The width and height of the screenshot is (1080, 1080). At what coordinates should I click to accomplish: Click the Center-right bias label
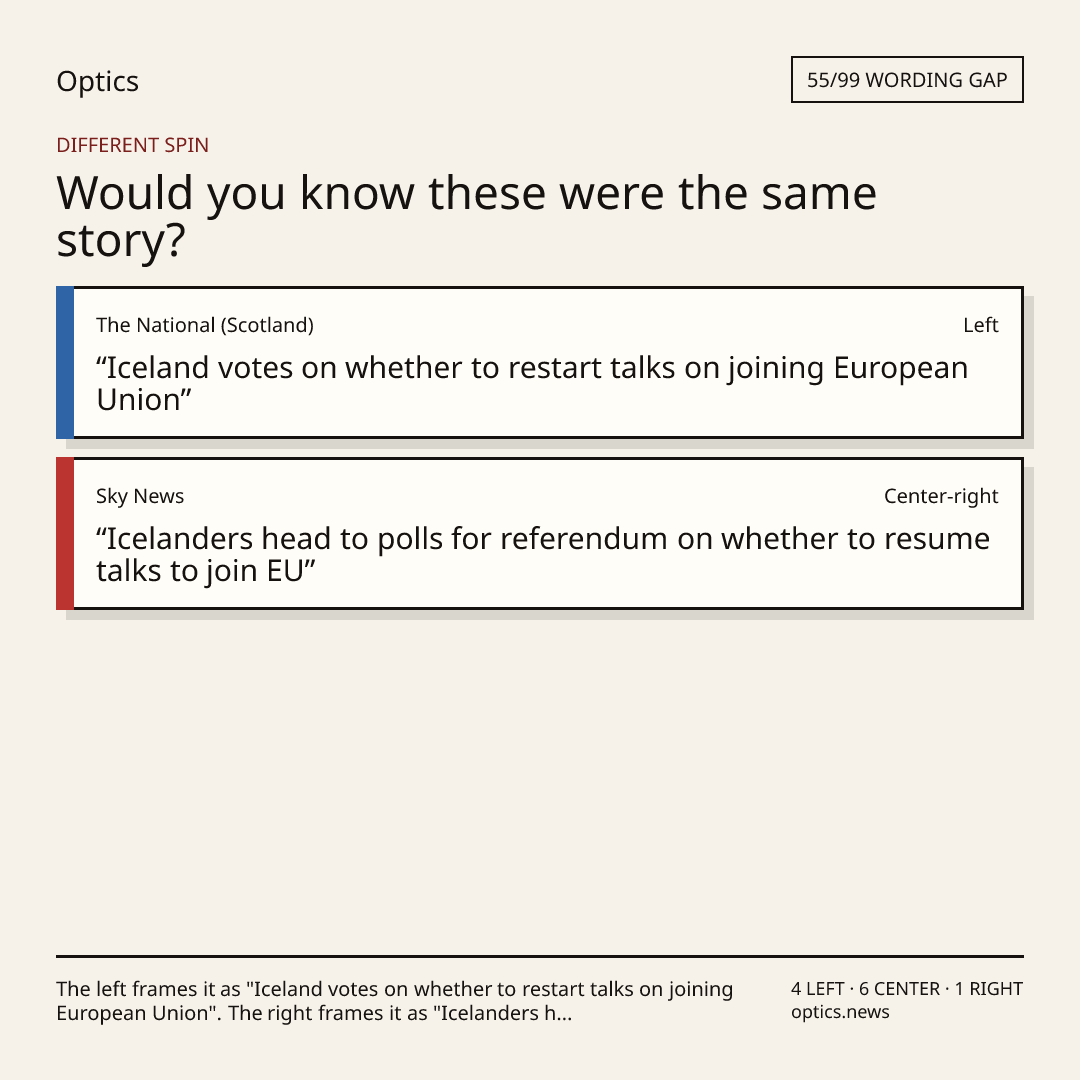[x=941, y=496]
